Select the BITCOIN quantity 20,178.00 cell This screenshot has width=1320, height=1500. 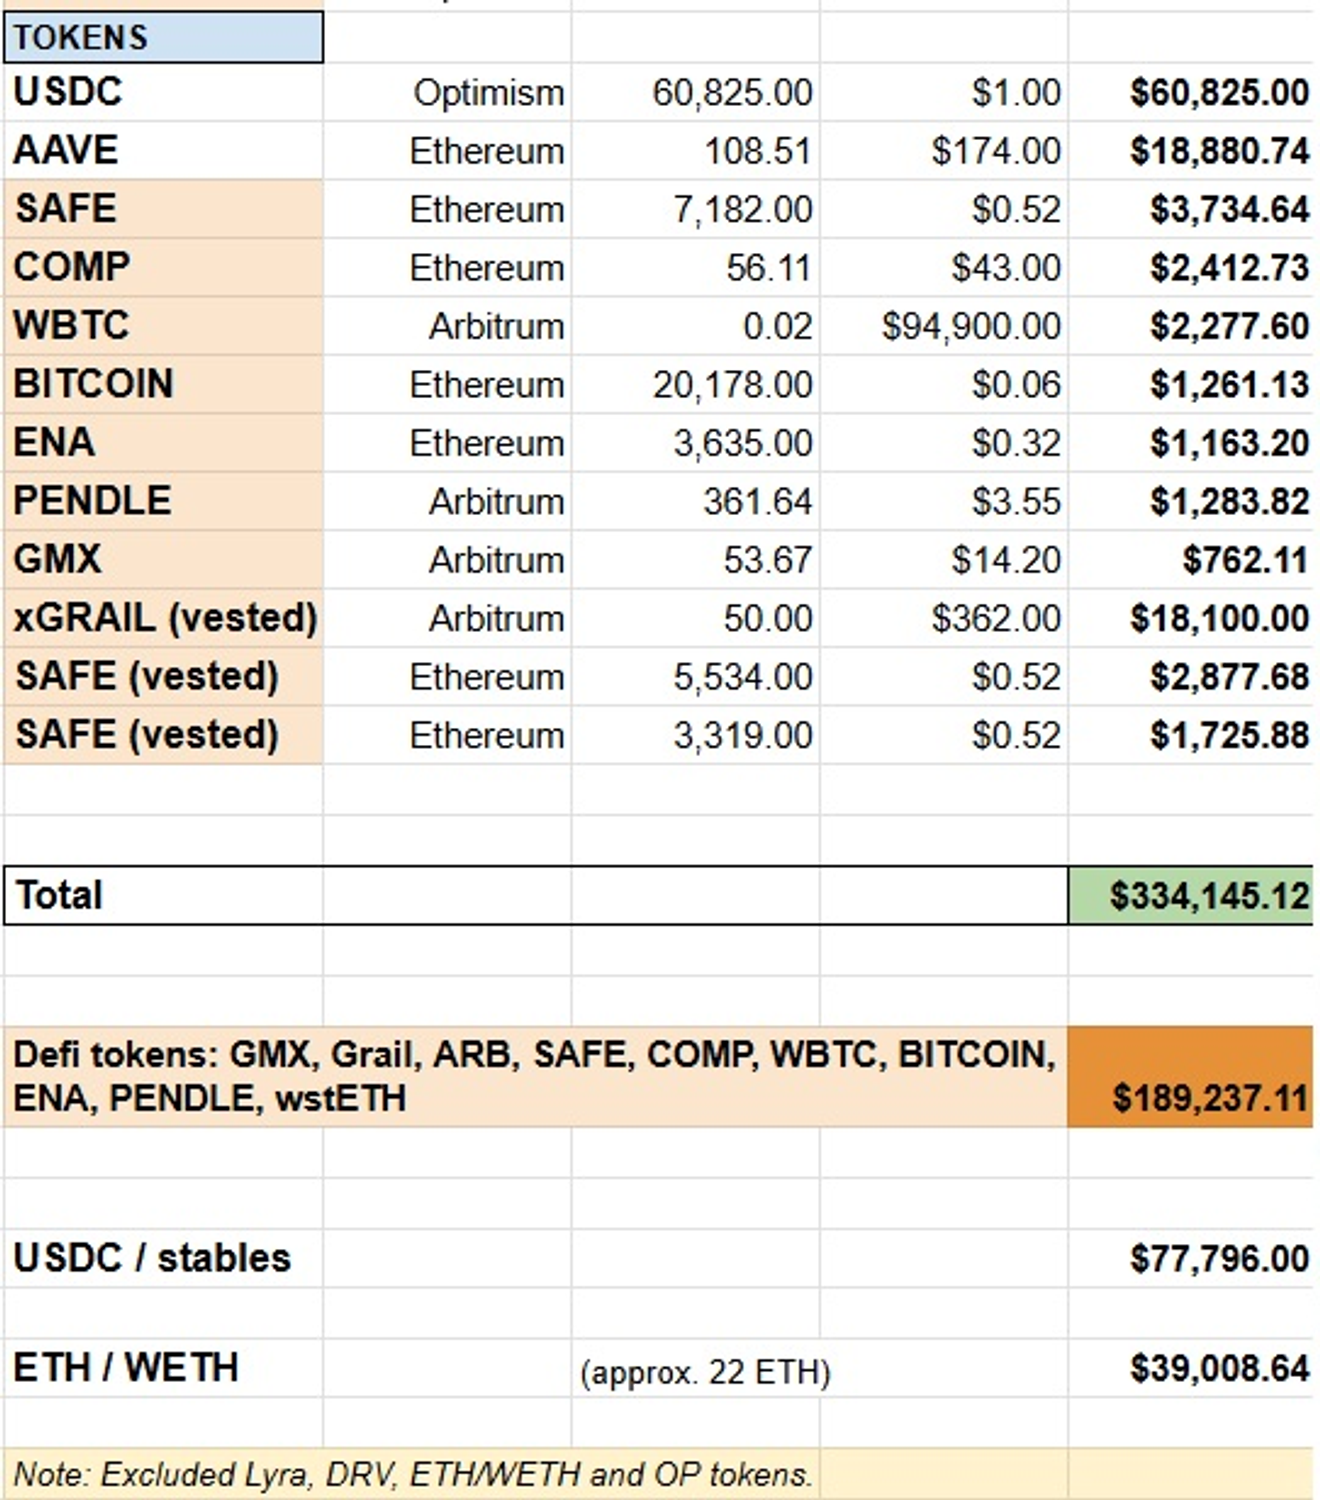[x=732, y=384]
